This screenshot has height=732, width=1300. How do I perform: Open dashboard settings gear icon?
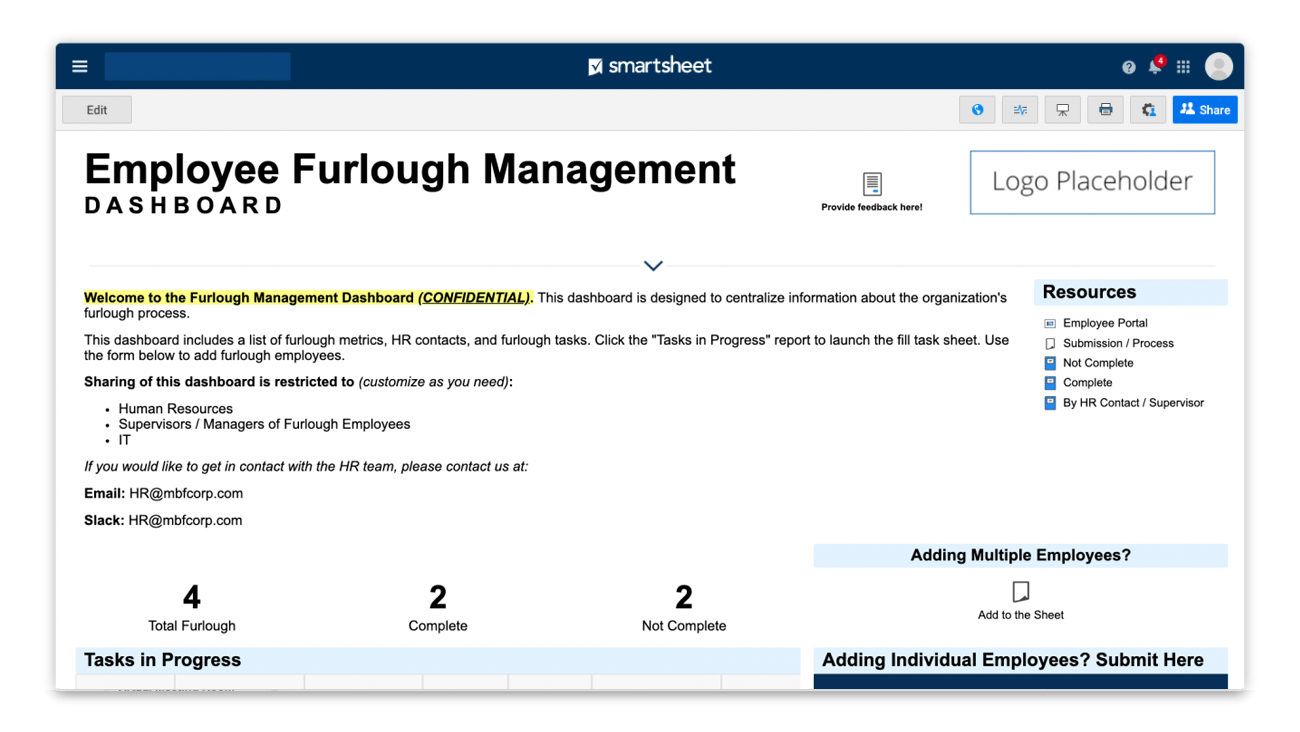[x=1148, y=110]
